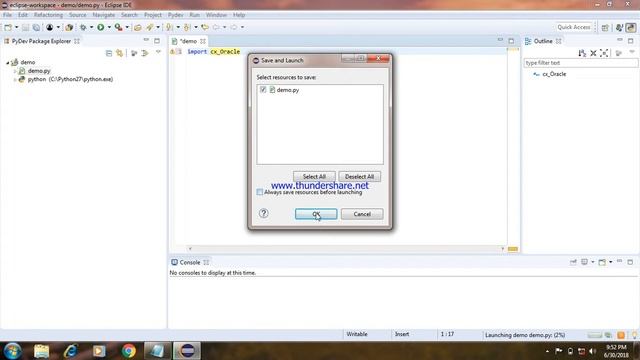The height and width of the screenshot is (360, 640).
Task: Select the Outline tab
Action: [543, 41]
